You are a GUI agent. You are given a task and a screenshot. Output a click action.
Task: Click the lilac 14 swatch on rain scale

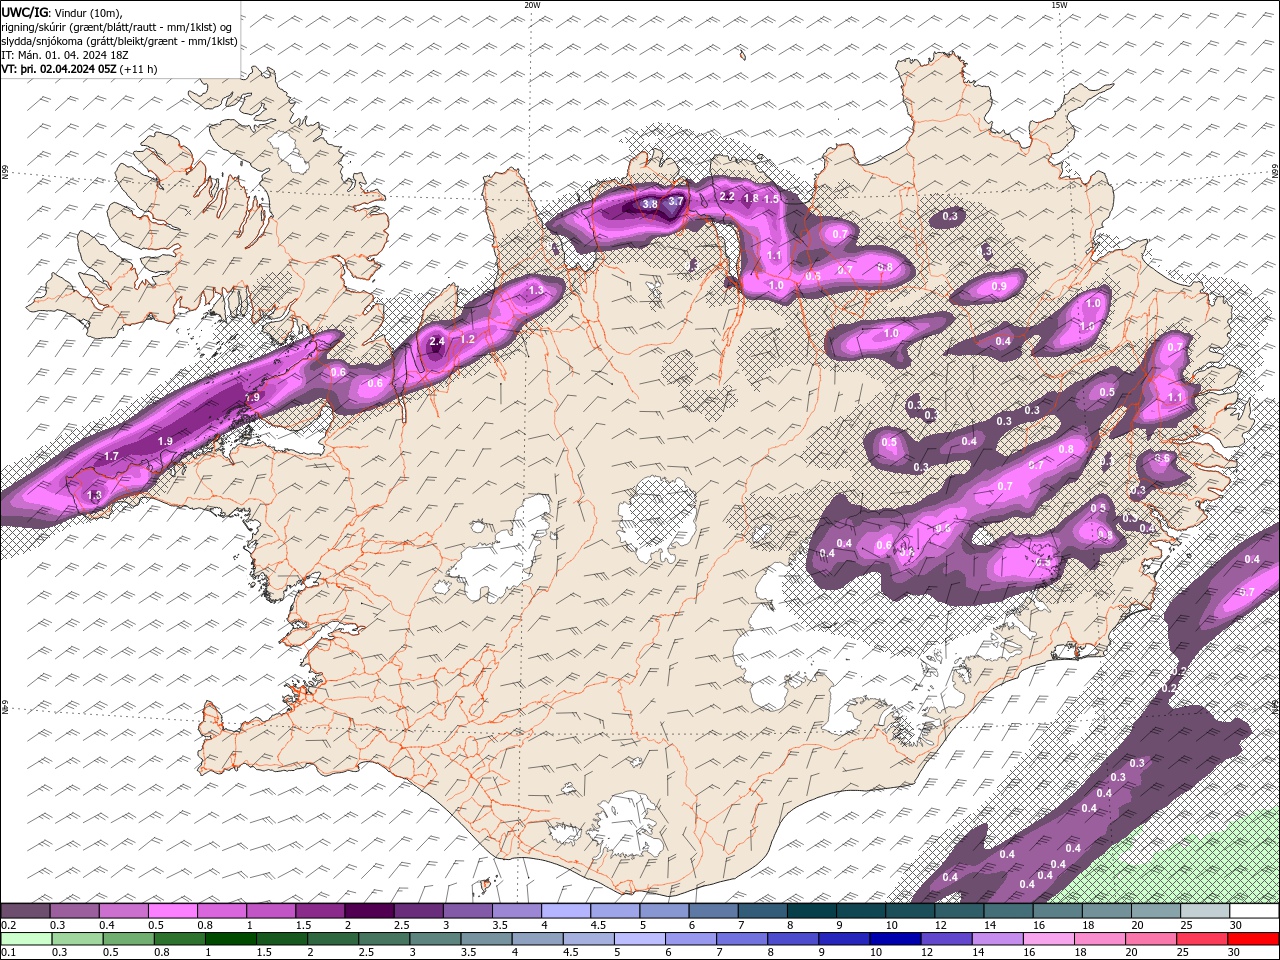click(997, 939)
